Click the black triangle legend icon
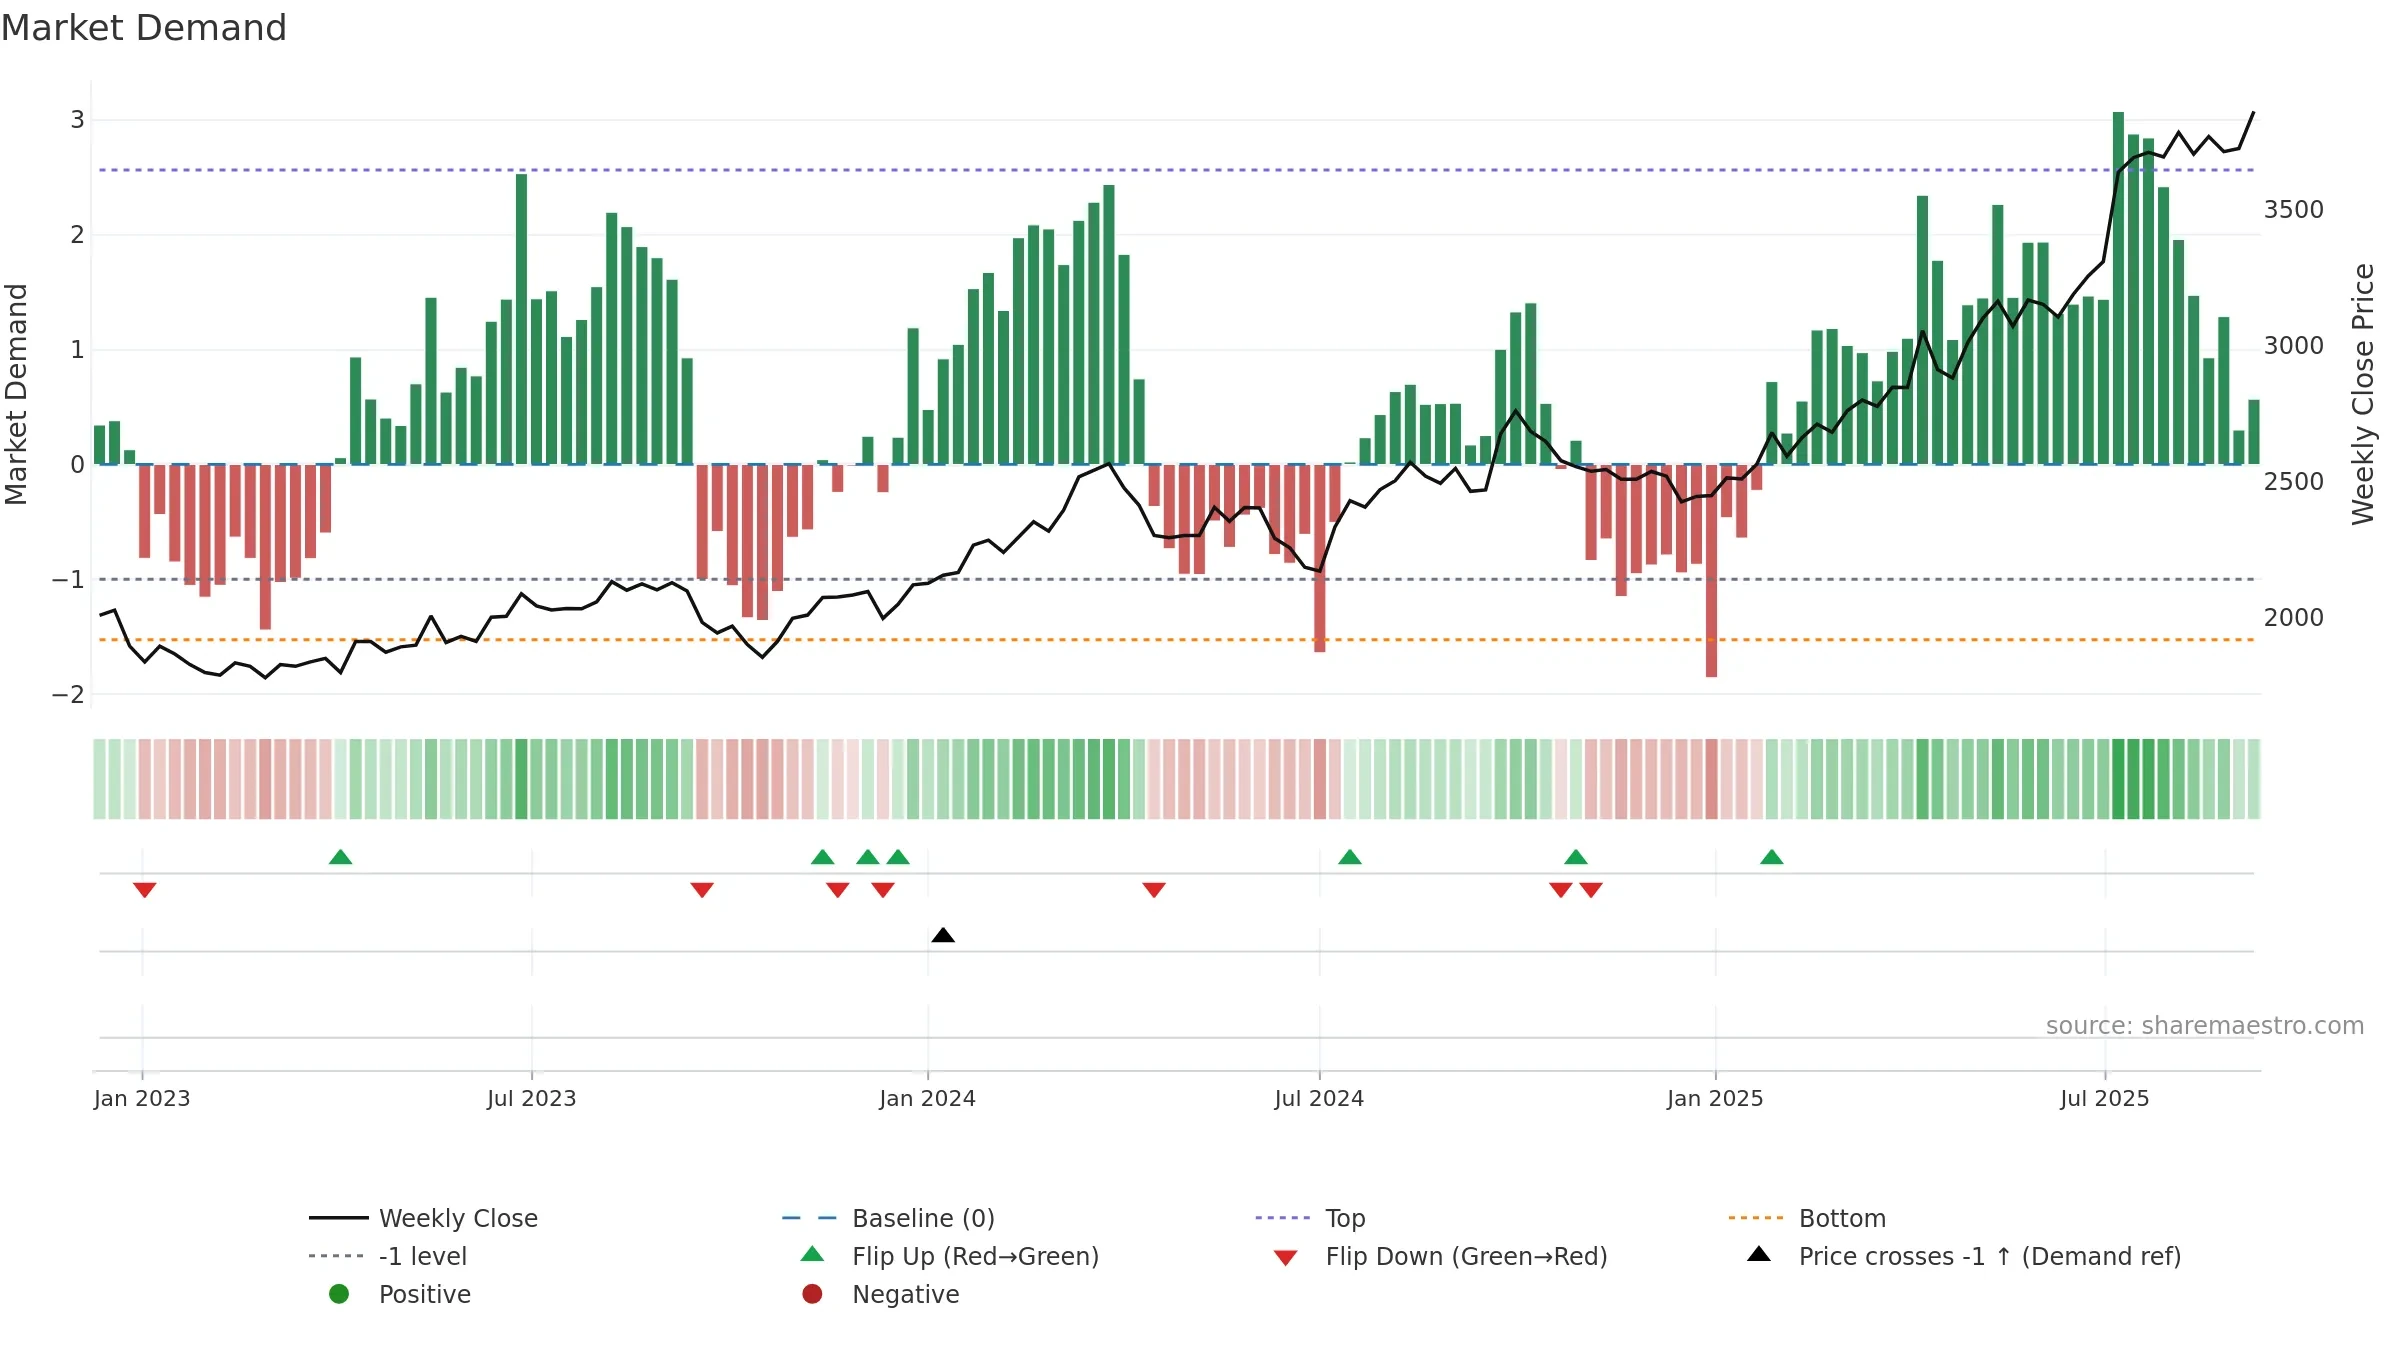 (x=1759, y=1254)
